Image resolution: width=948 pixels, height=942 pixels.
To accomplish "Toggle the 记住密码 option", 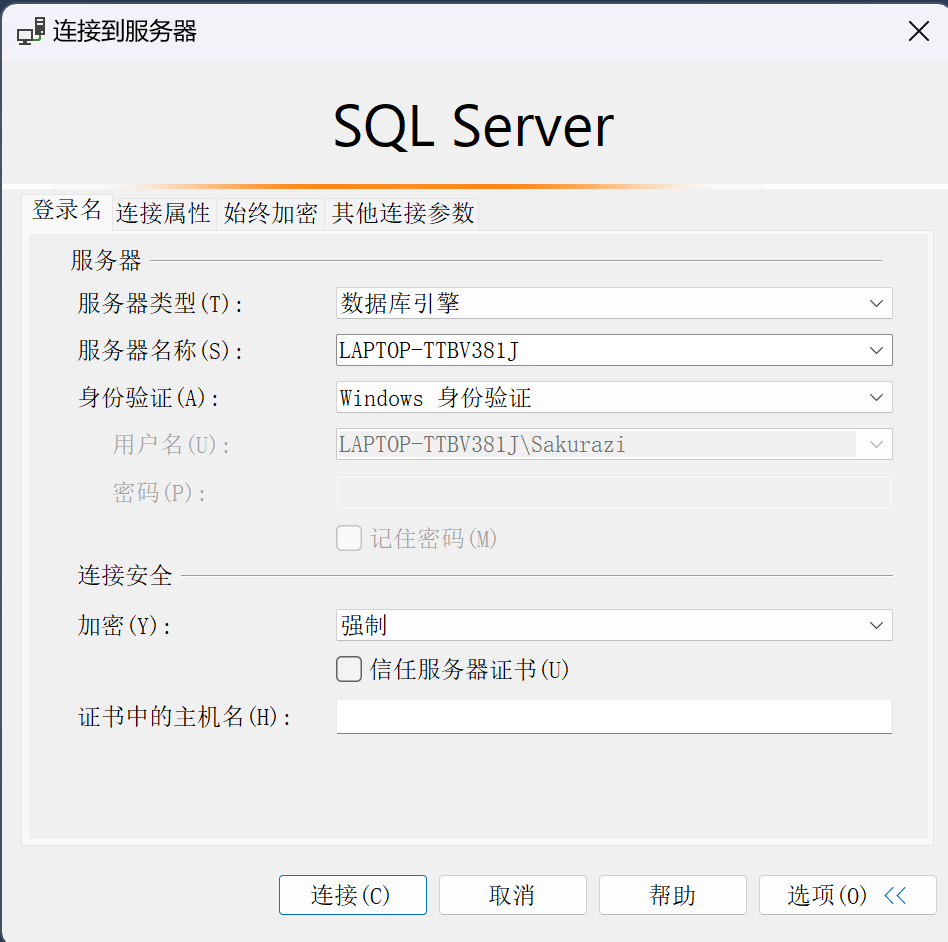I will (349, 538).
